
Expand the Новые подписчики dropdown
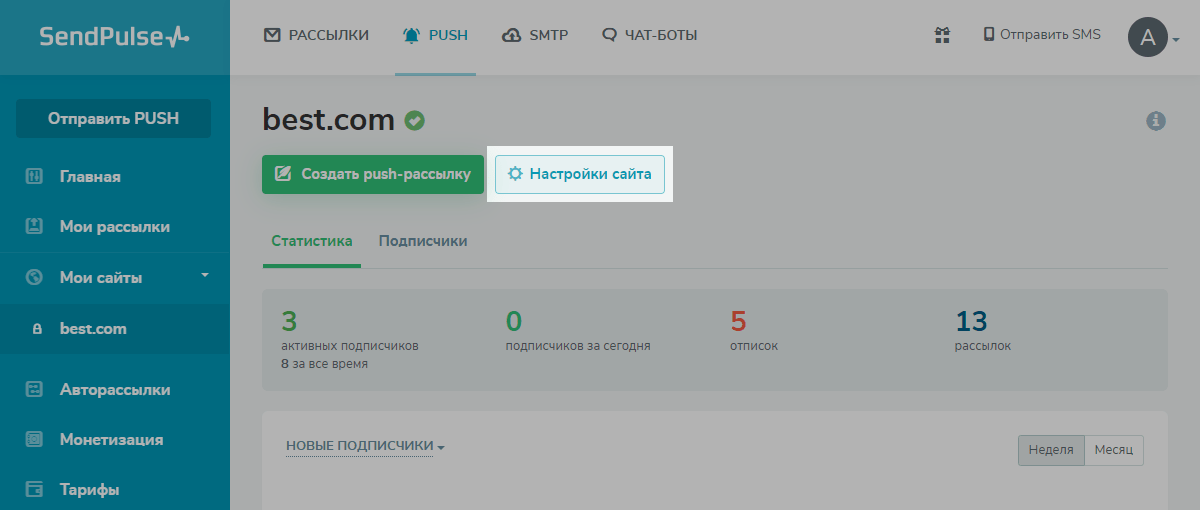coord(365,446)
